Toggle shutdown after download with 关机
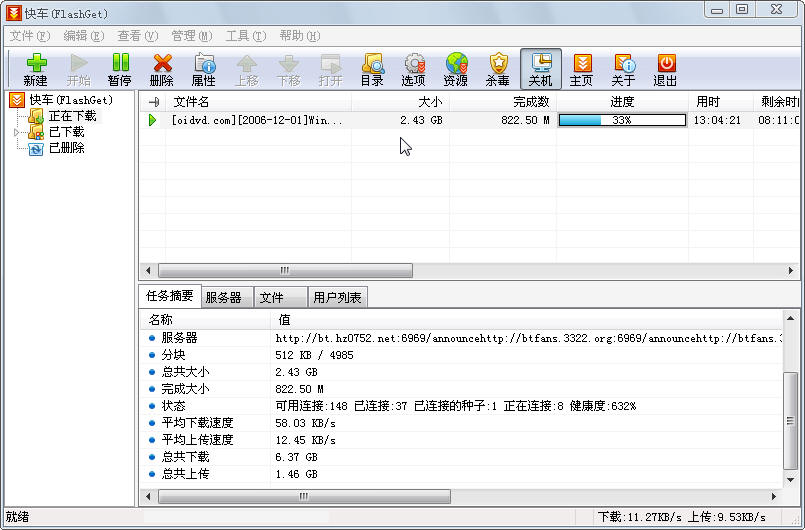The image size is (805, 530). tap(541, 69)
